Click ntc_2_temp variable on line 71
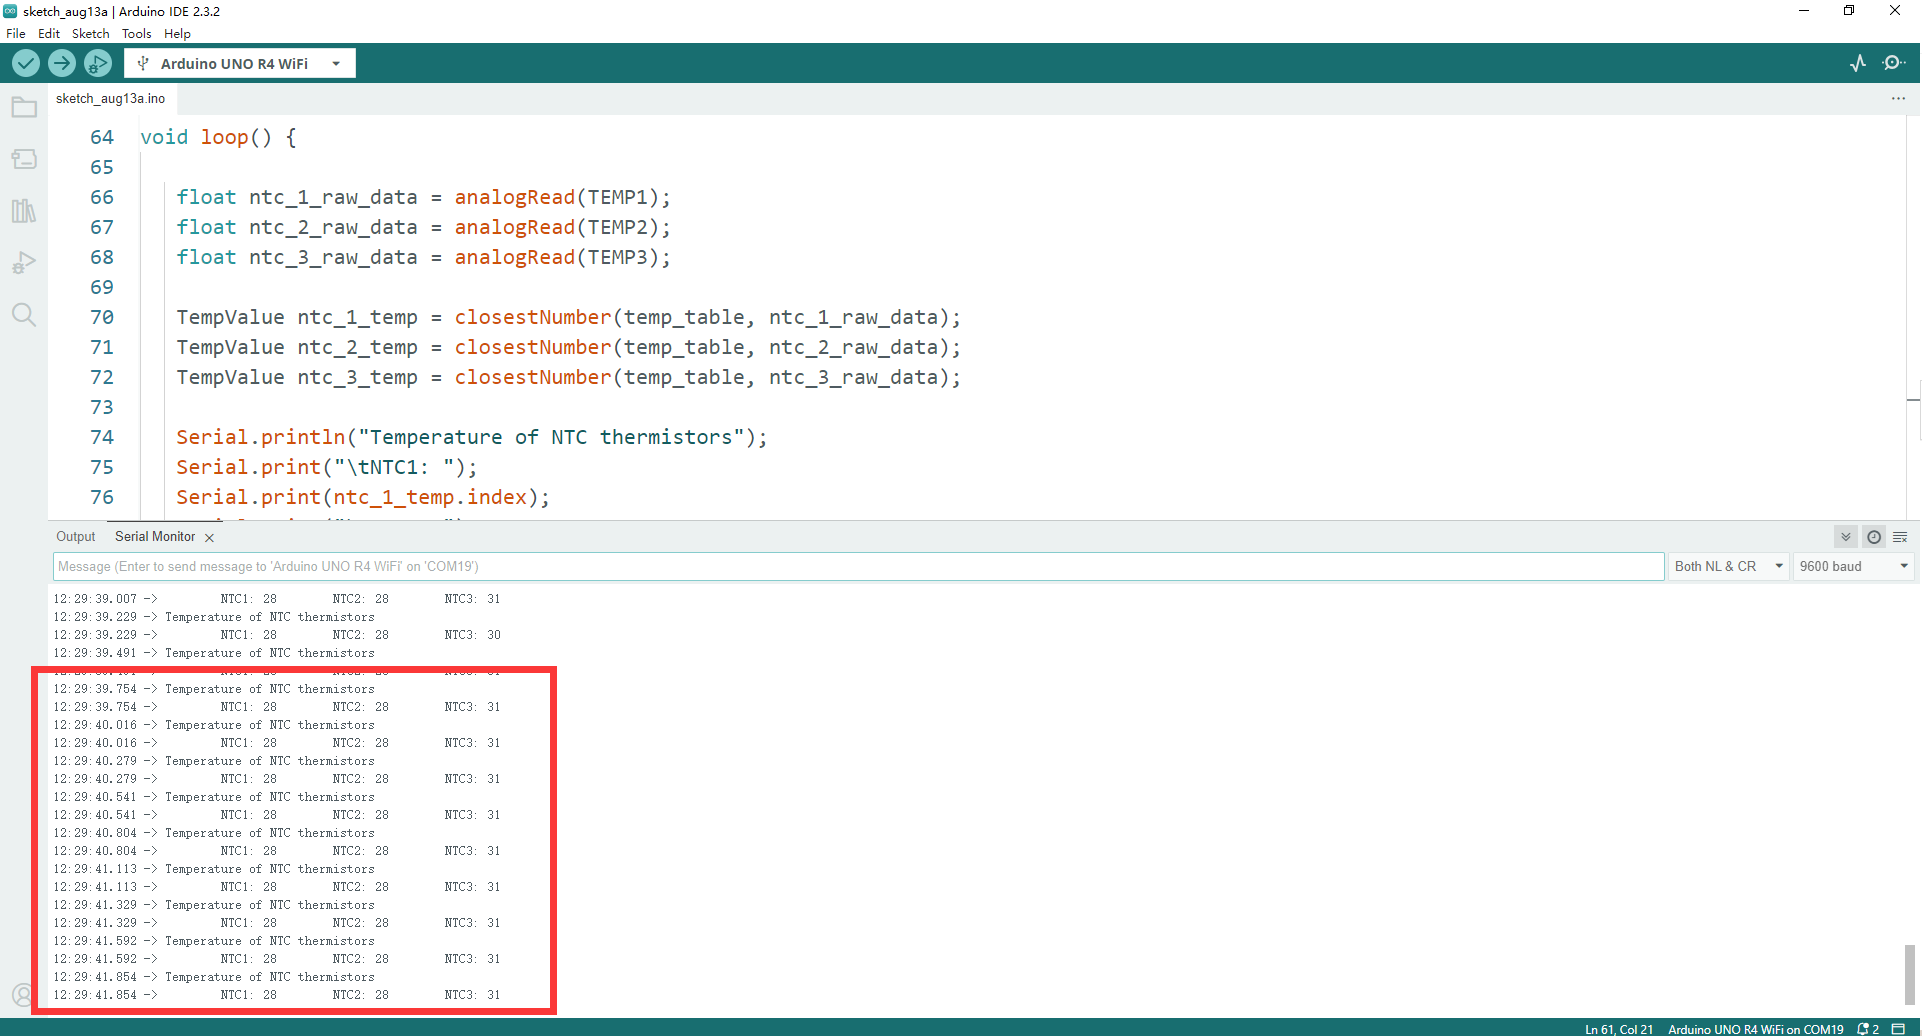 point(357,347)
